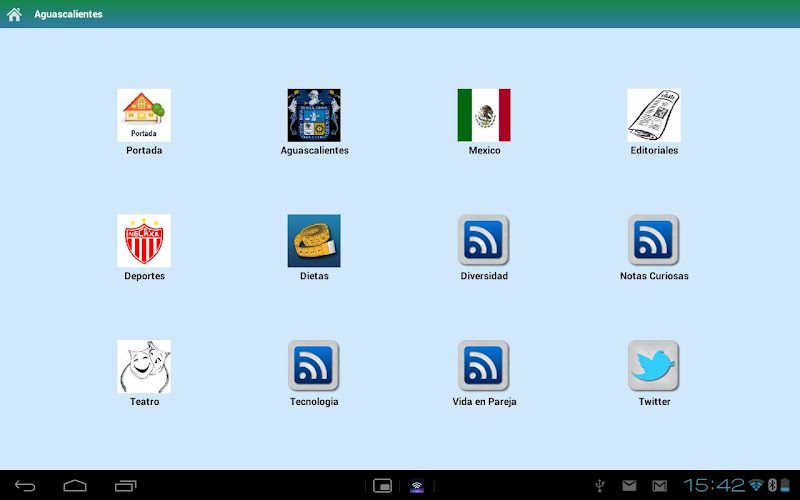Tap the 15:42 clock in status area
This screenshot has height=500, width=800.
pos(714,485)
